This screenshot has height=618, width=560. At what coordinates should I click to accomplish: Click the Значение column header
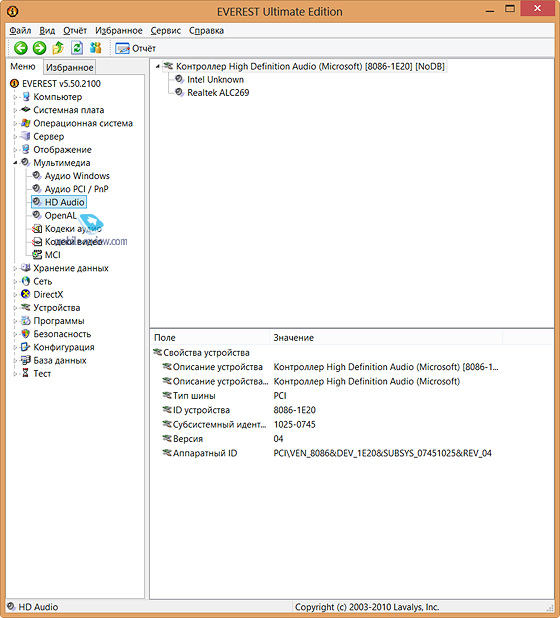[386, 338]
